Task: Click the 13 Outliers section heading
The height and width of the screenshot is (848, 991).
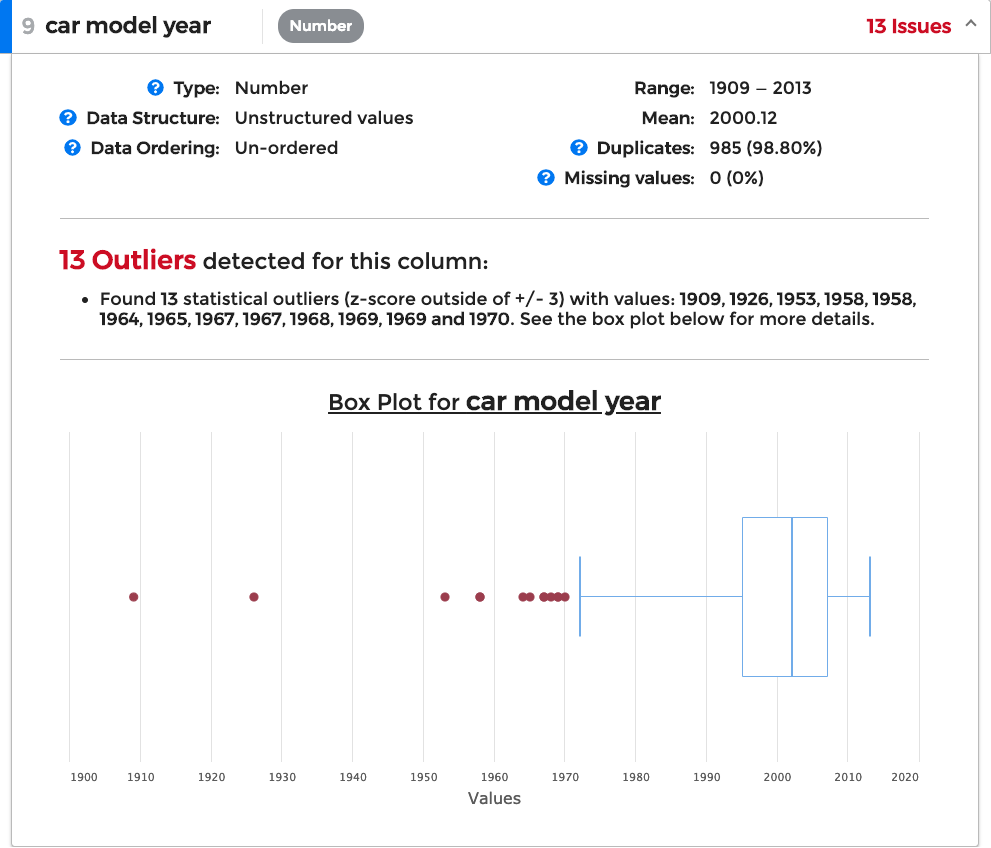Action: 127,260
